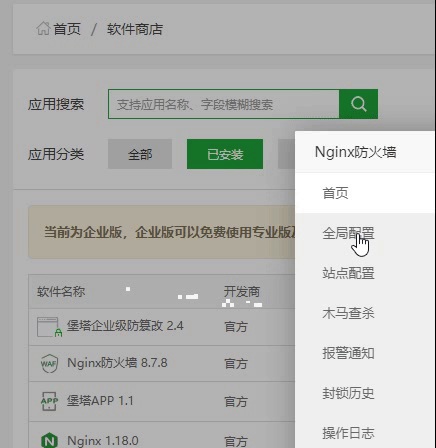Image resolution: width=436 pixels, height=448 pixels.
Task: Click the Nginx防火墙 dialog title
Action: (x=356, y=152)
